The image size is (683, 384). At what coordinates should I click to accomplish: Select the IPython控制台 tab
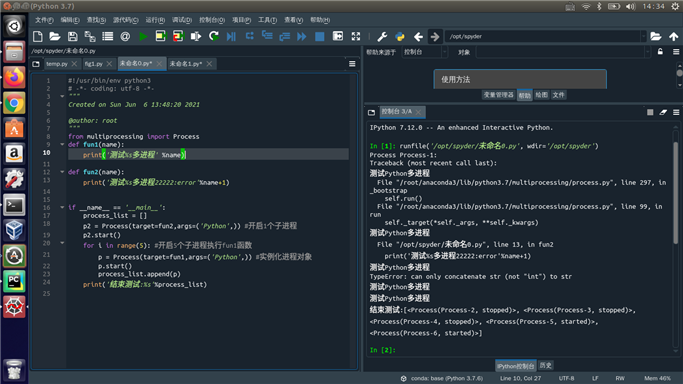[516, 366]
